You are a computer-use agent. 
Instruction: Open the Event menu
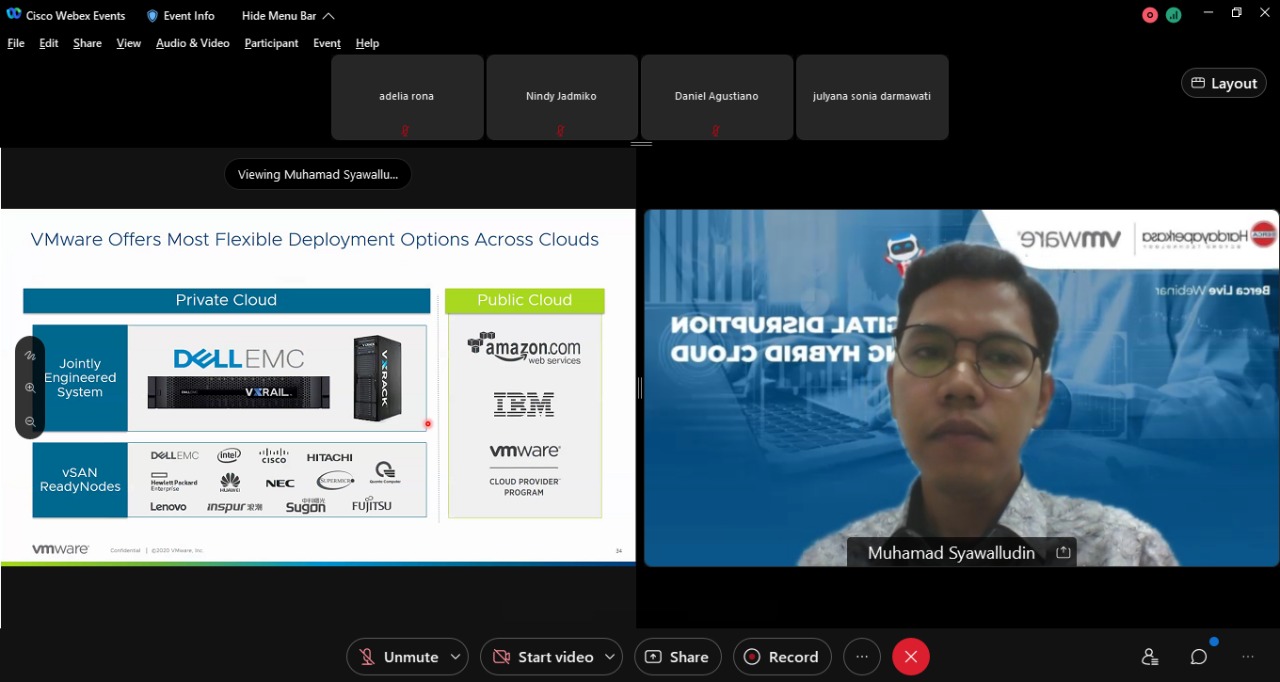(x=327, y=43)
